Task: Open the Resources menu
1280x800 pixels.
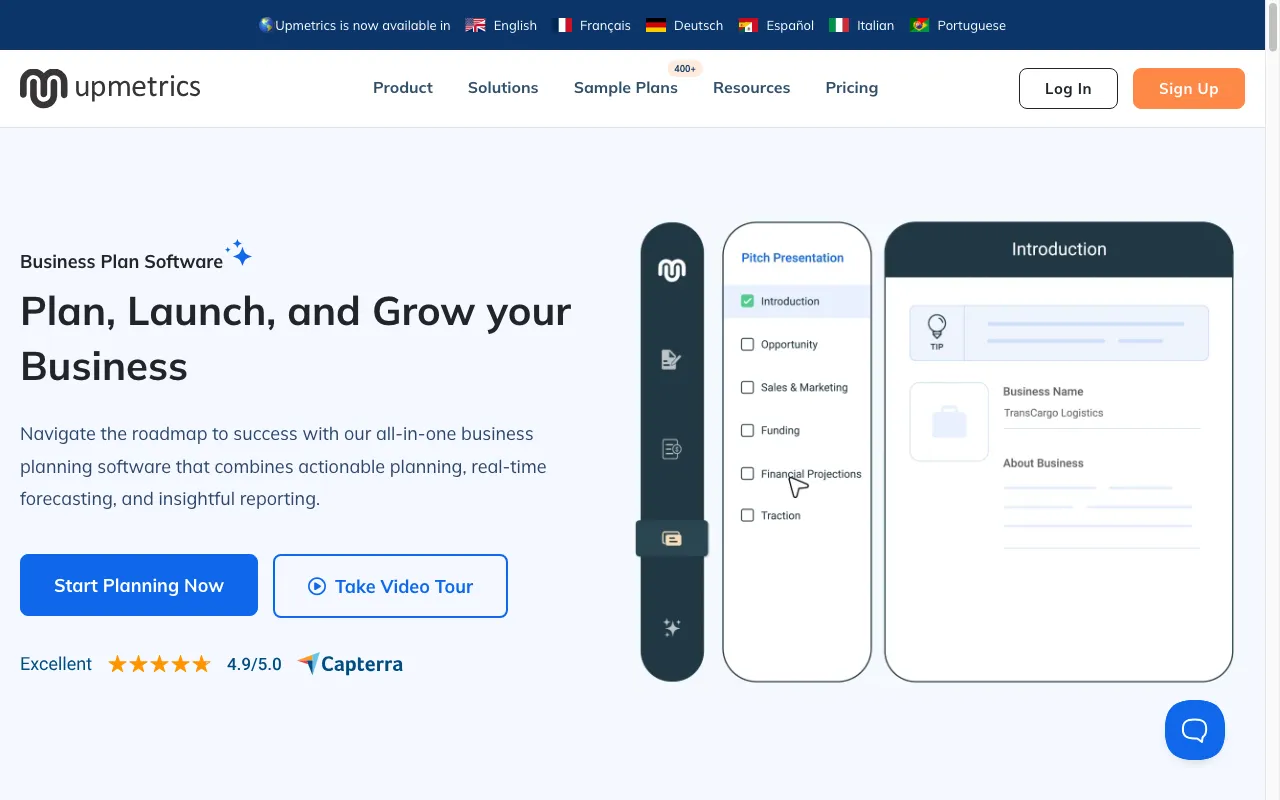Action: [x=752, y=88]
